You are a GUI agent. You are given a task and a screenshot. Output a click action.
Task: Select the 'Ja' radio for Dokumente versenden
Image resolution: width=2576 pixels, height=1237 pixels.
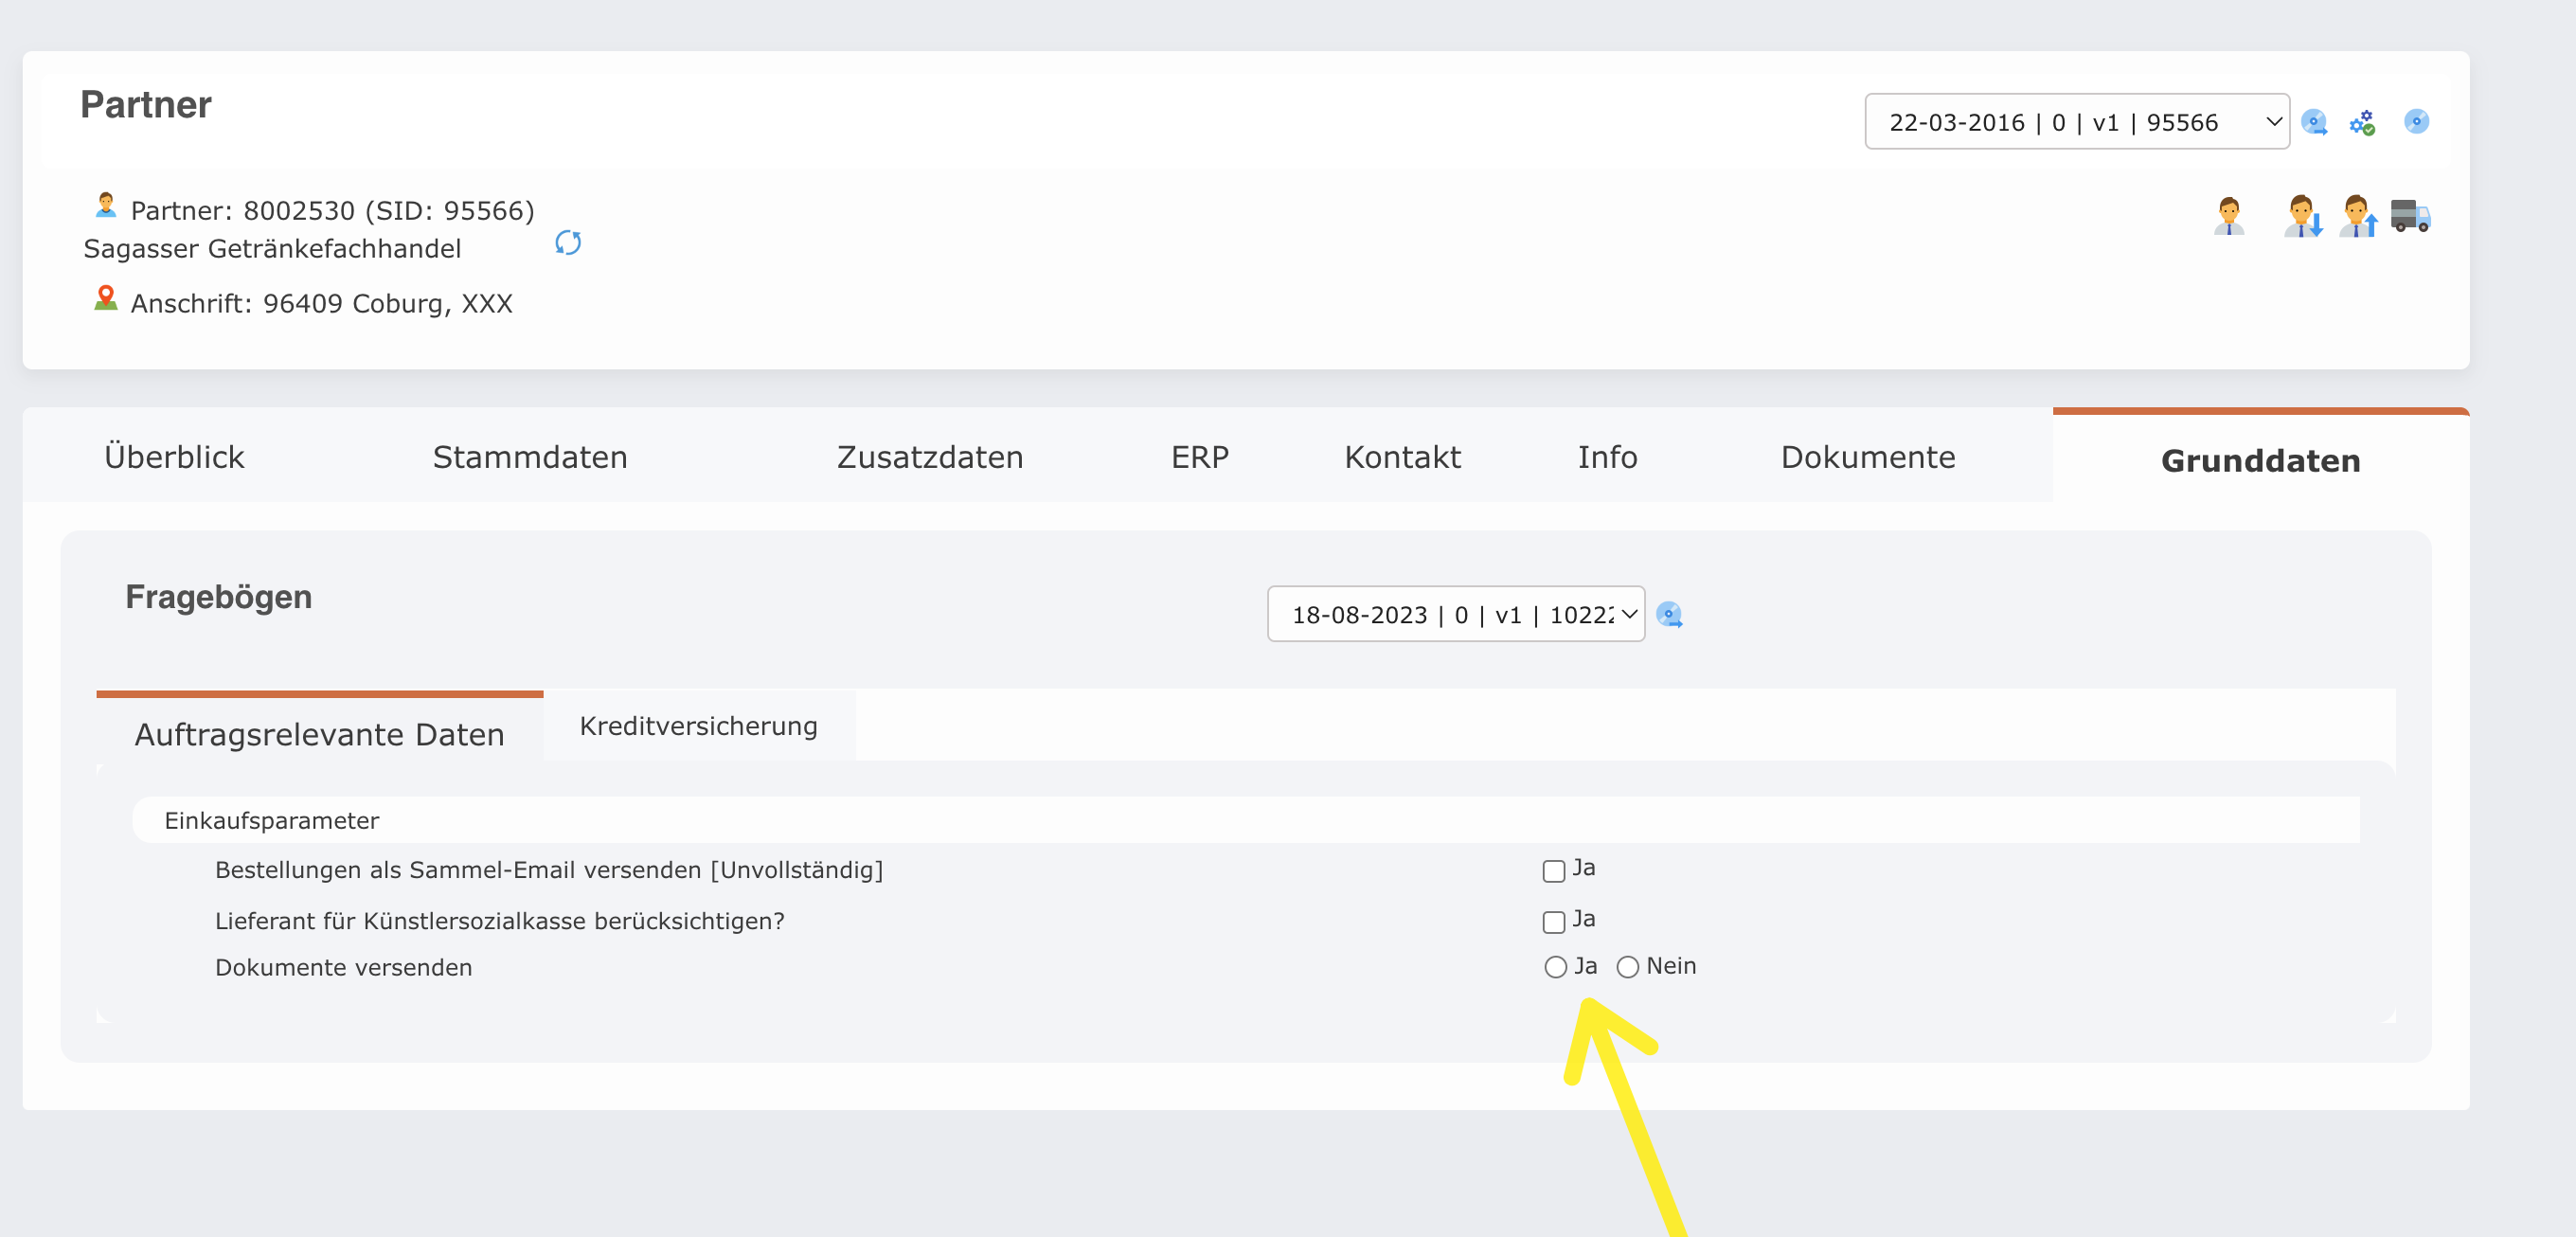tap(1555, 966)
